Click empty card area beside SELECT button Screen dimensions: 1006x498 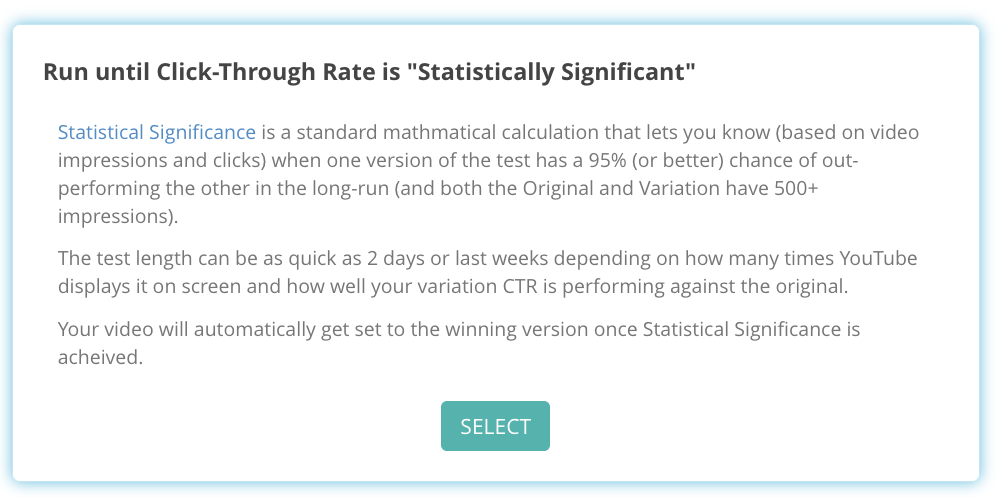[738, 426]
